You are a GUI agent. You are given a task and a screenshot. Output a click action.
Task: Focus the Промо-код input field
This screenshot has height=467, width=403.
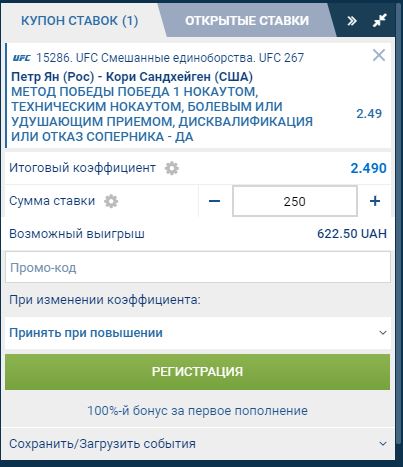pyautogui.click(x=198, y=268)
